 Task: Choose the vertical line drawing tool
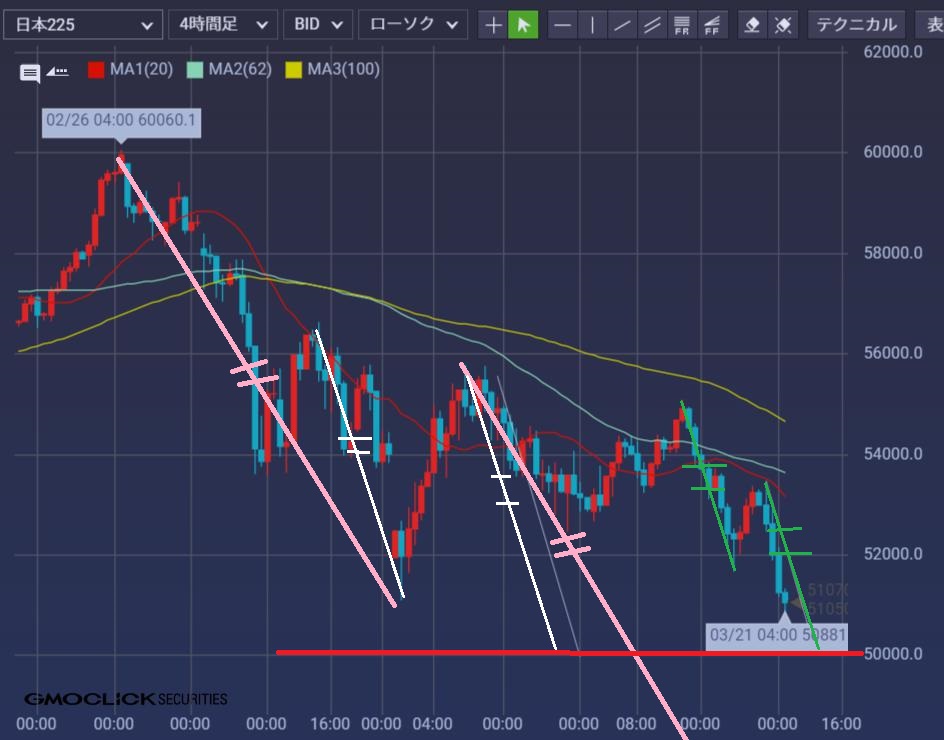coord(593,25)
